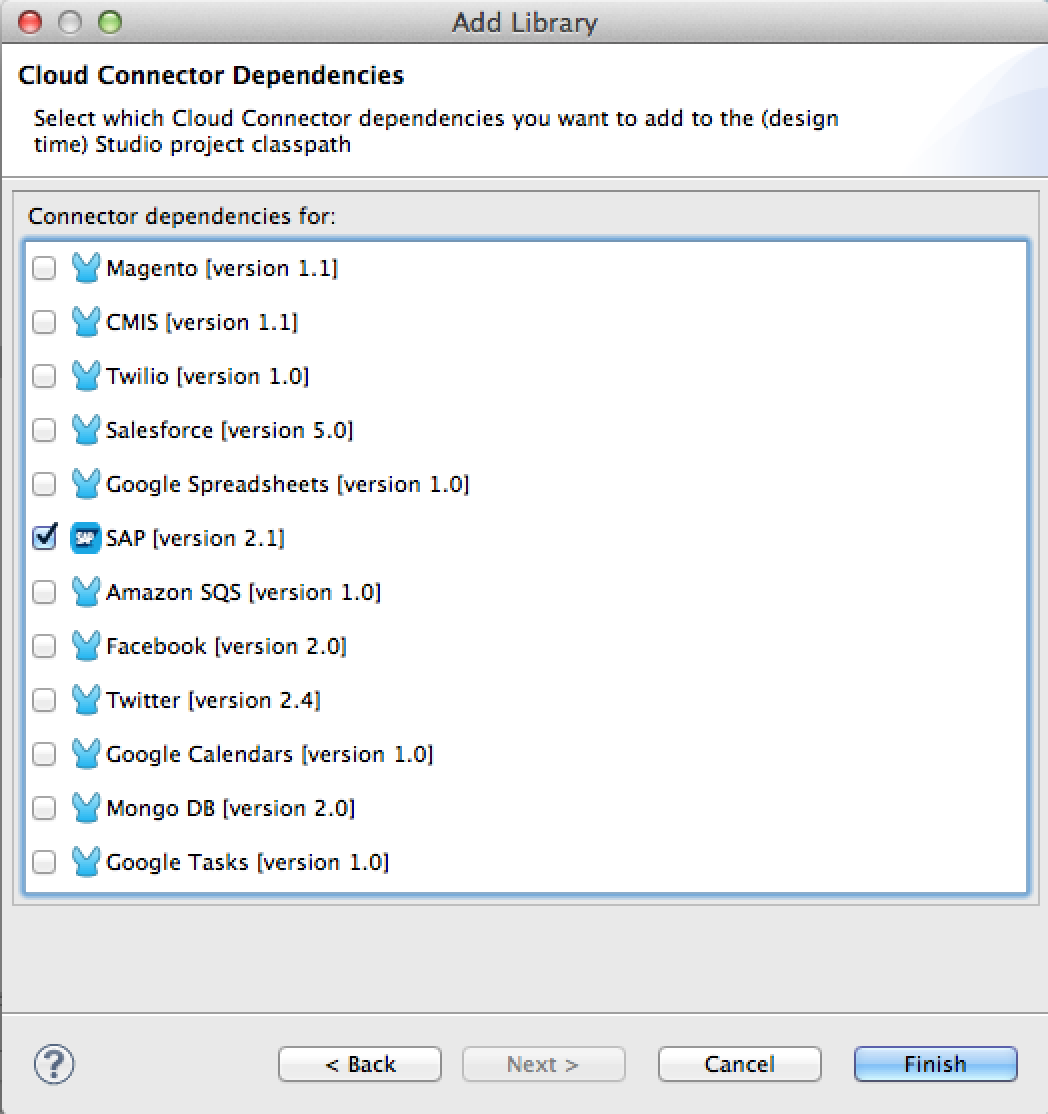This screenshot has height=1114, width=1048.
Task: Click the Facebook connector icon
Action: click(86, 646)
